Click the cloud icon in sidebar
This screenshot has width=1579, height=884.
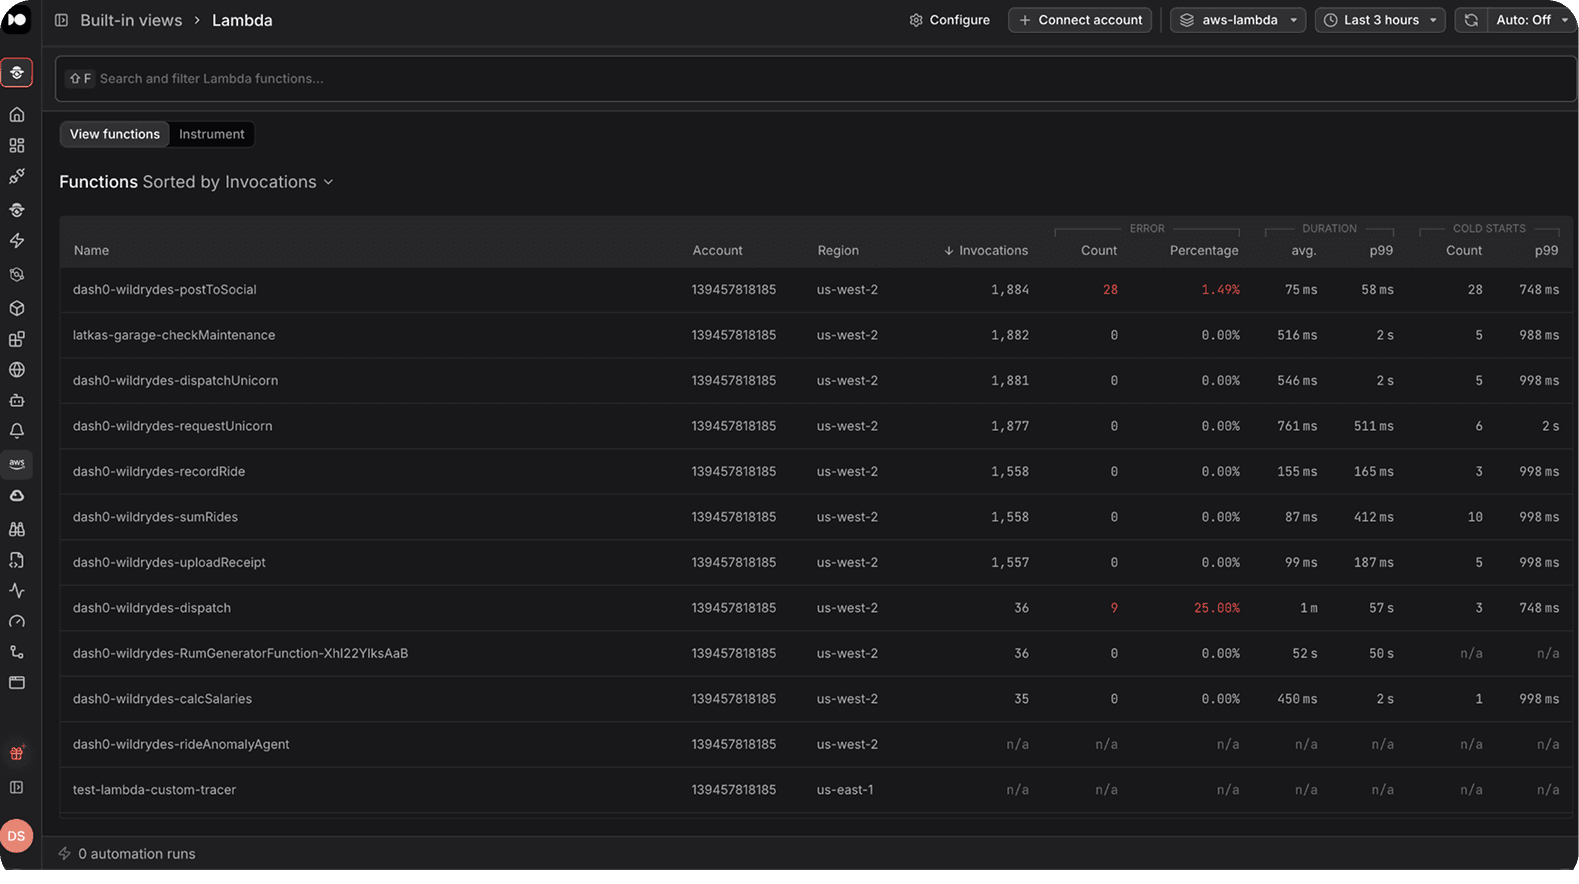pos(17,496)
